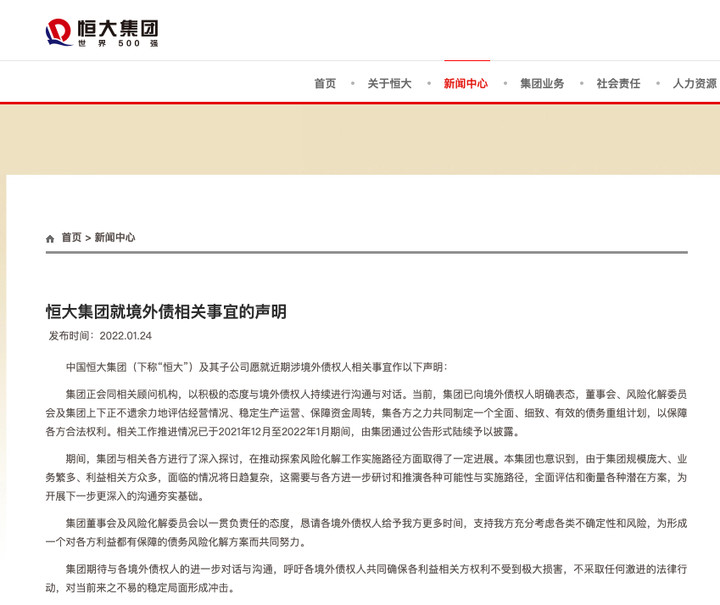Click the paragraph starting 集团期待与各境外债权人

tap(366, 578)
